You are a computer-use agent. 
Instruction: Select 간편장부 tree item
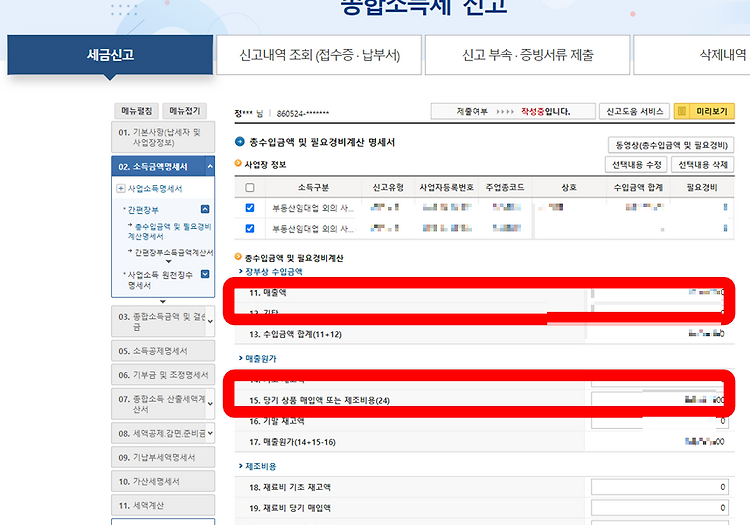(x=142, y=209)
